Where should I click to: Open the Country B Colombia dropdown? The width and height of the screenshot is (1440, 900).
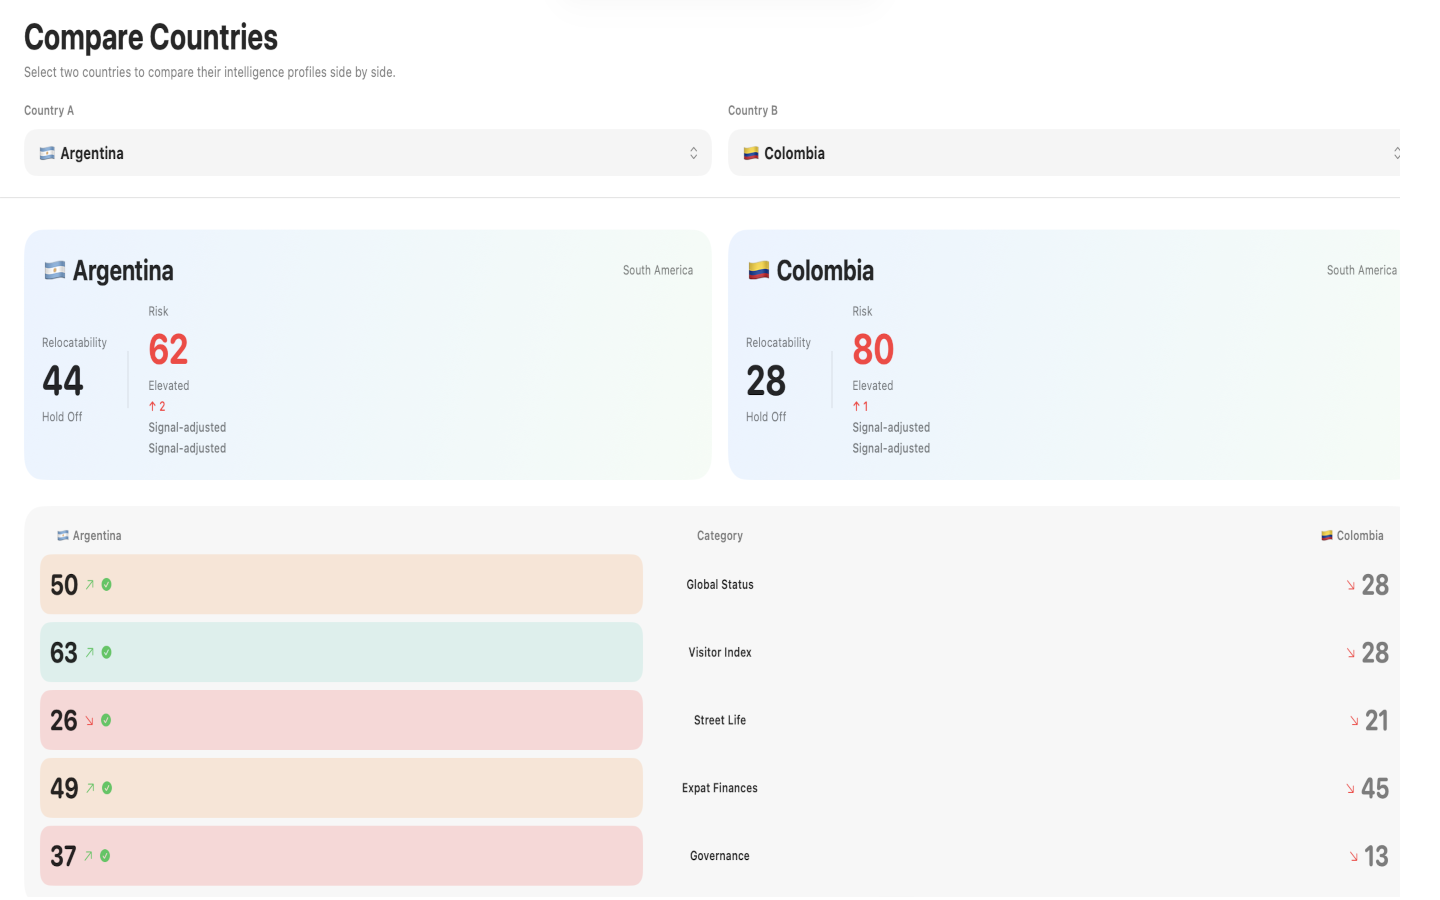(1064, 153)
